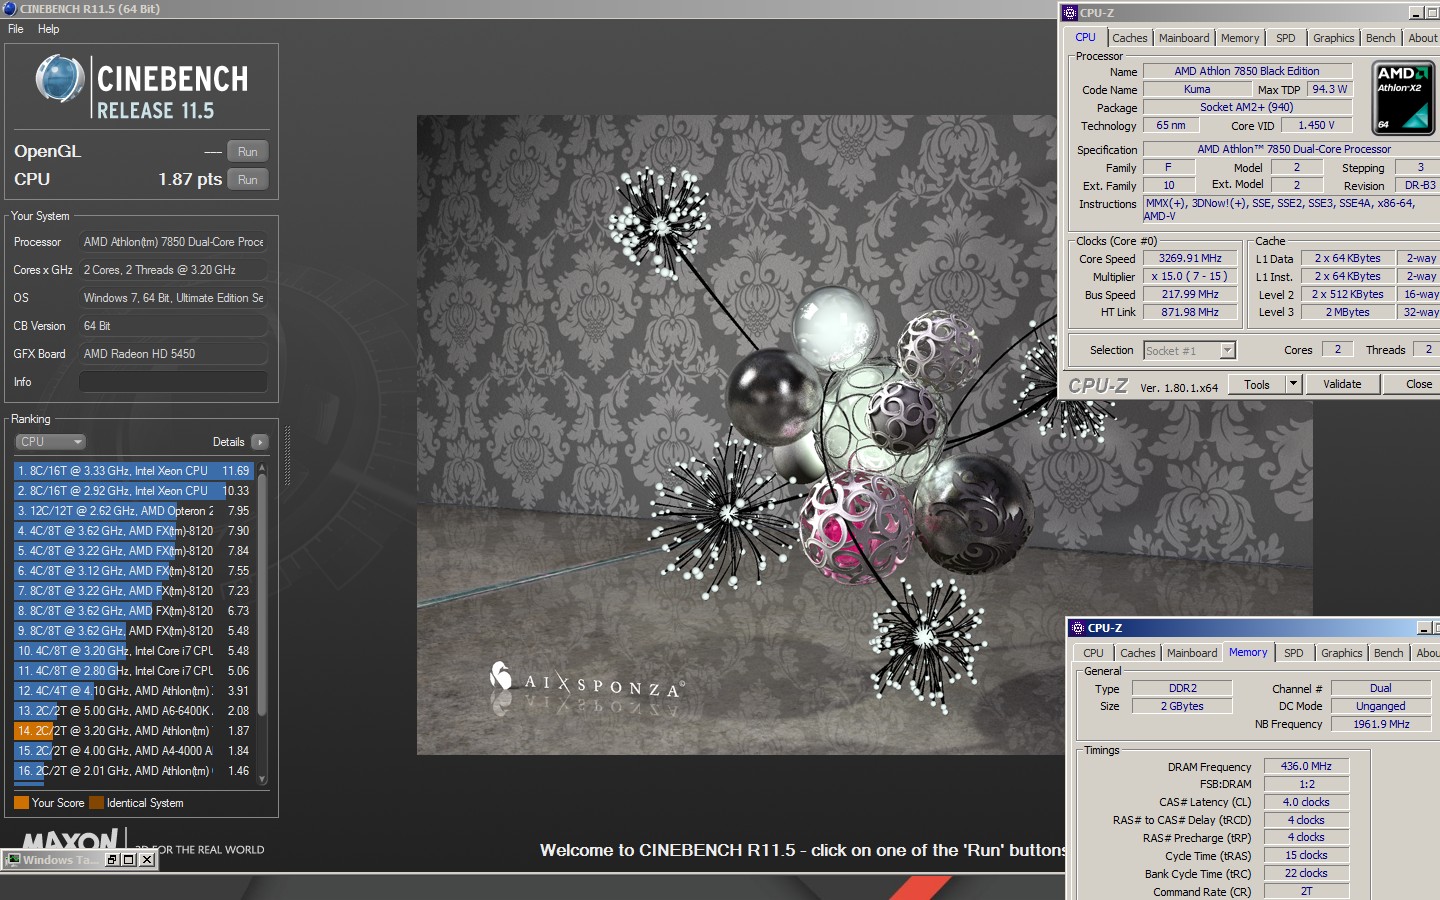Screen dimensions: 1440x900
Task: Open the Socket #1 selection dropdown
Action: click(x=1228, y=350)
